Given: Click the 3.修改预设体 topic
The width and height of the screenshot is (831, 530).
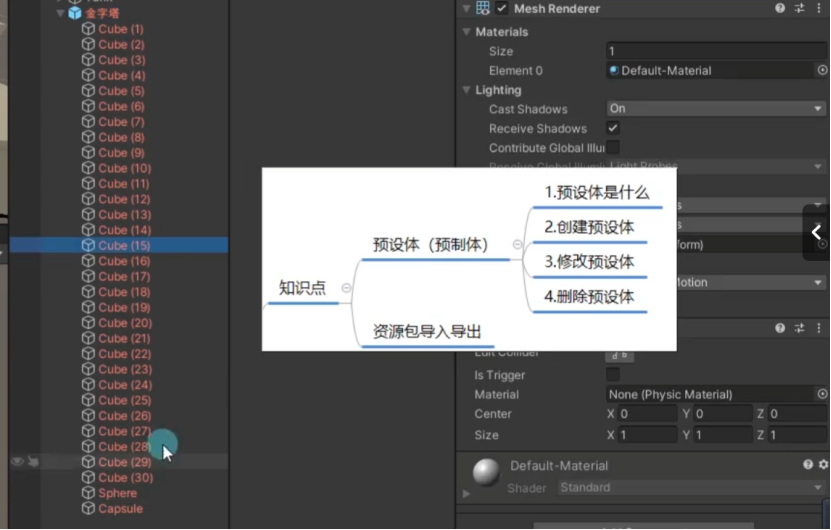Looking at the screenshot, I should coord(589,262).
